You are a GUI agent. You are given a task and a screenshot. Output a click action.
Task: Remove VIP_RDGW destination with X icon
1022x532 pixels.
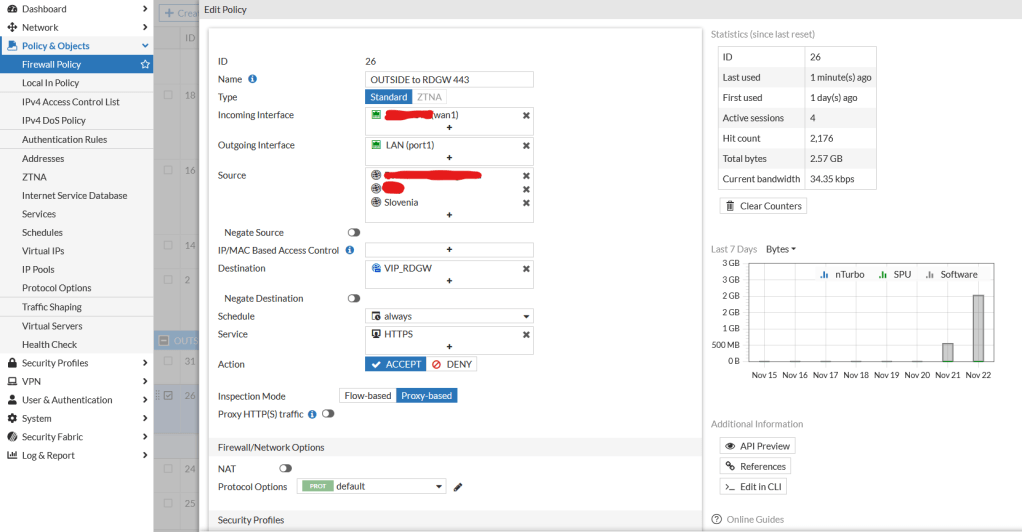526,268
